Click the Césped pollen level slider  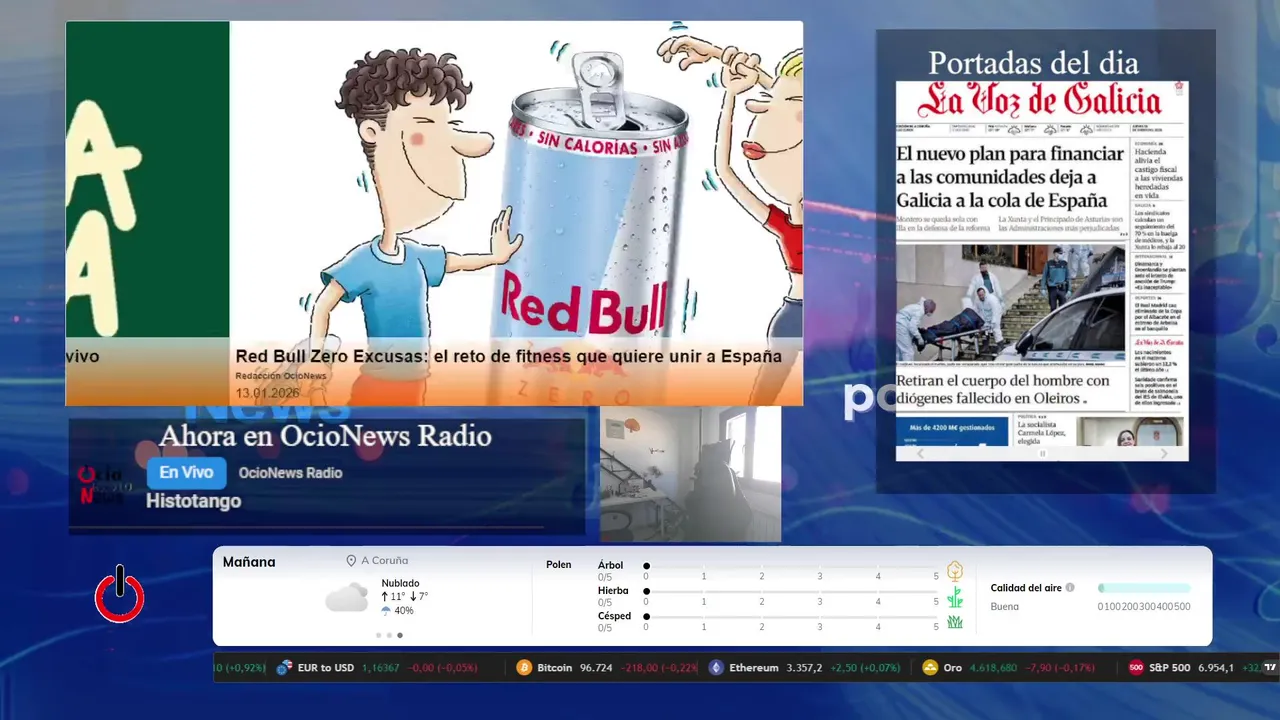(791, 616)
